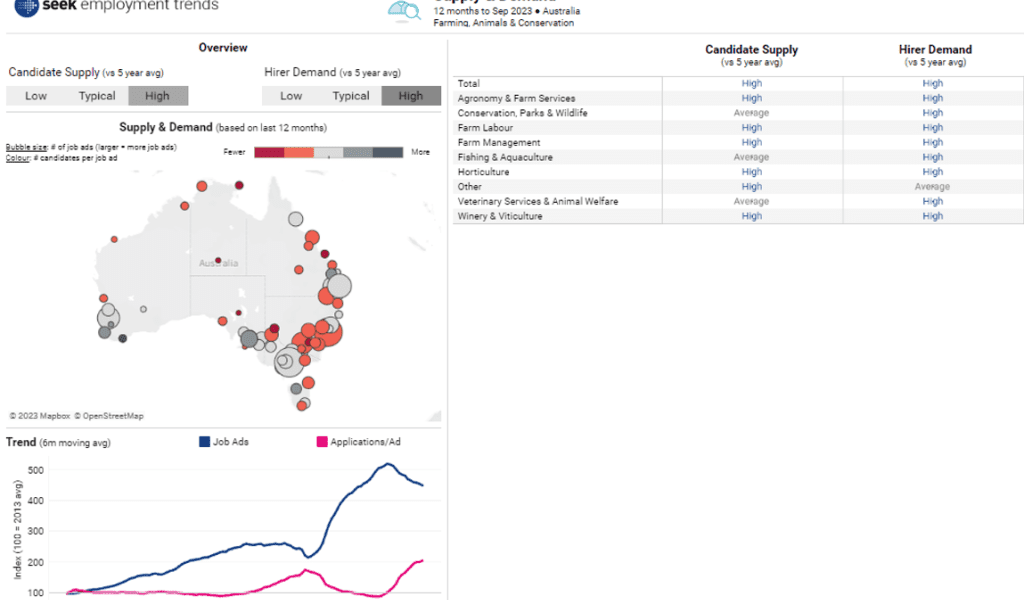Open the OpenStreetMap attribution link
The width and height of the screenshot is (1024, 600).
tap(109, 416)
